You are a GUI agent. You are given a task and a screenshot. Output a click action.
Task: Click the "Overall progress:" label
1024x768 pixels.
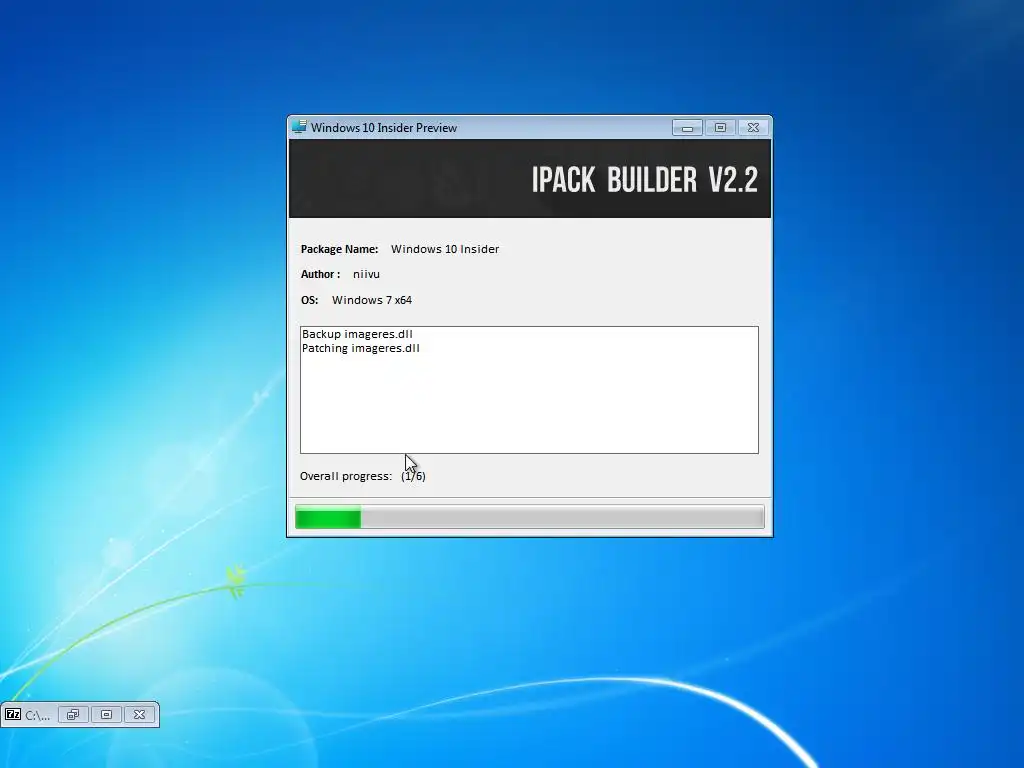tap(346, 476)
